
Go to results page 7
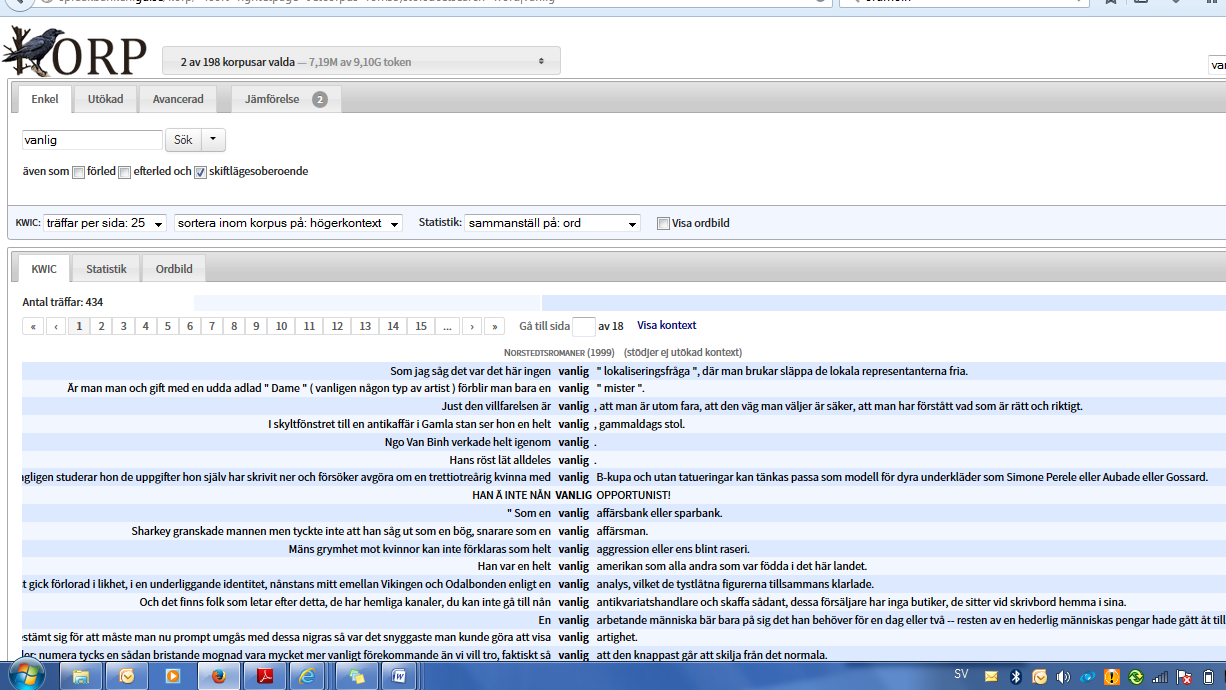[211, 326]
